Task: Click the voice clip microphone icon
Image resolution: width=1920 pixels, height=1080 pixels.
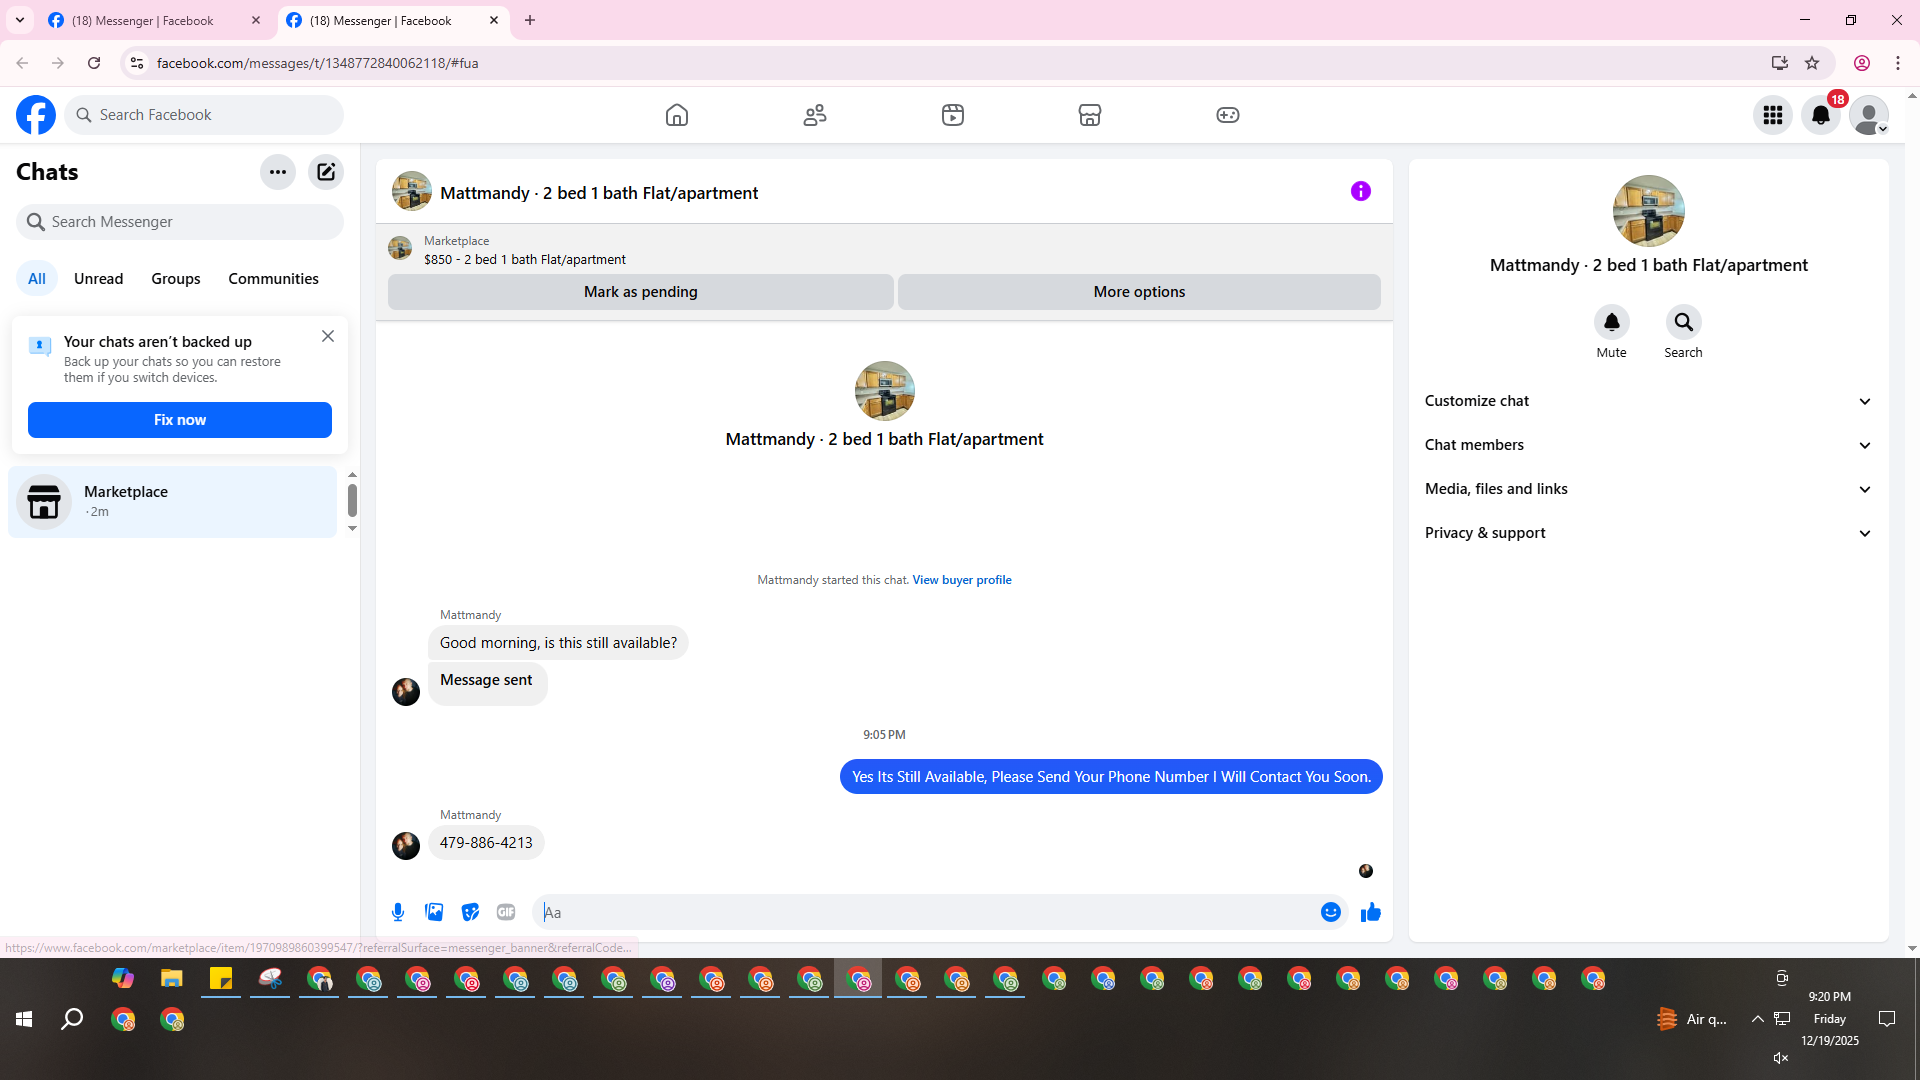Action: (398, 912)
